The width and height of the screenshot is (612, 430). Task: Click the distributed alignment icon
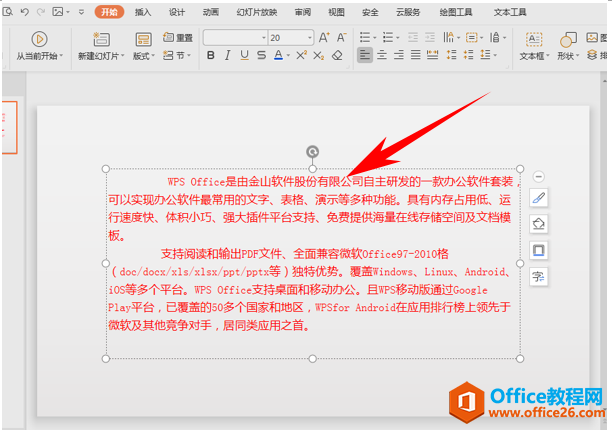(432, 55)
